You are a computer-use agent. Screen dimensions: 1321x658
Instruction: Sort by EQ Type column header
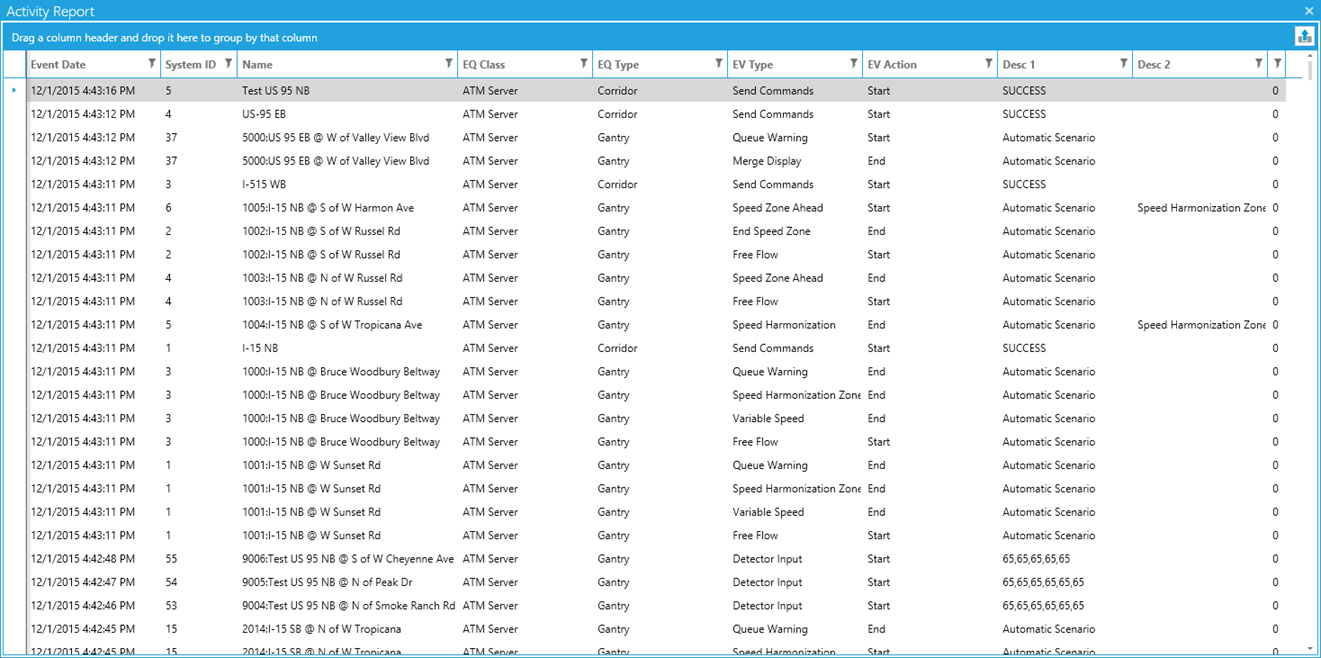(x=618, y=64)
